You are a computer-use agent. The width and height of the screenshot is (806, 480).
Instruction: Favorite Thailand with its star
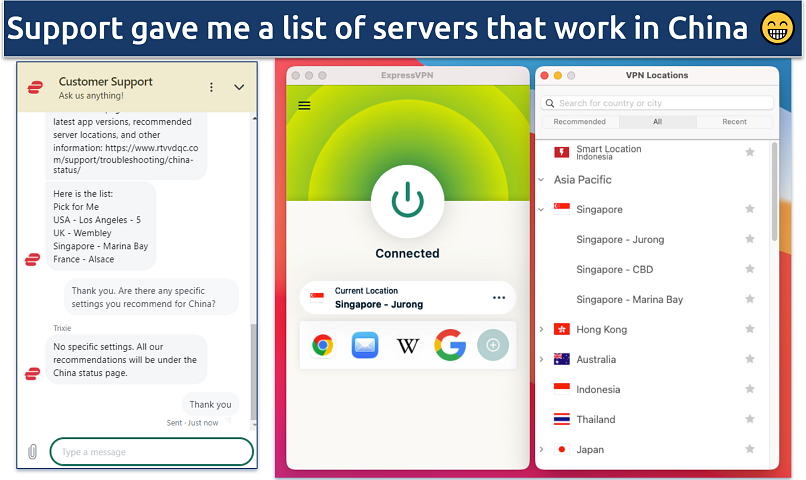pyautogui.click(x=750, y=419)
